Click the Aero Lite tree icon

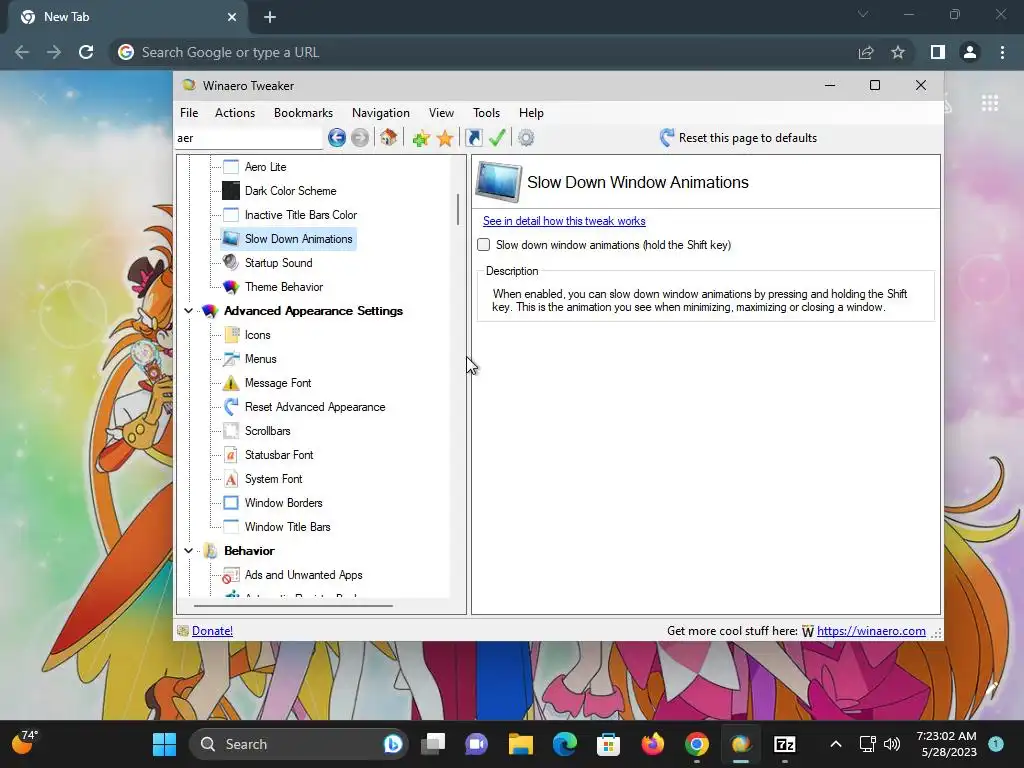[231, 167]
